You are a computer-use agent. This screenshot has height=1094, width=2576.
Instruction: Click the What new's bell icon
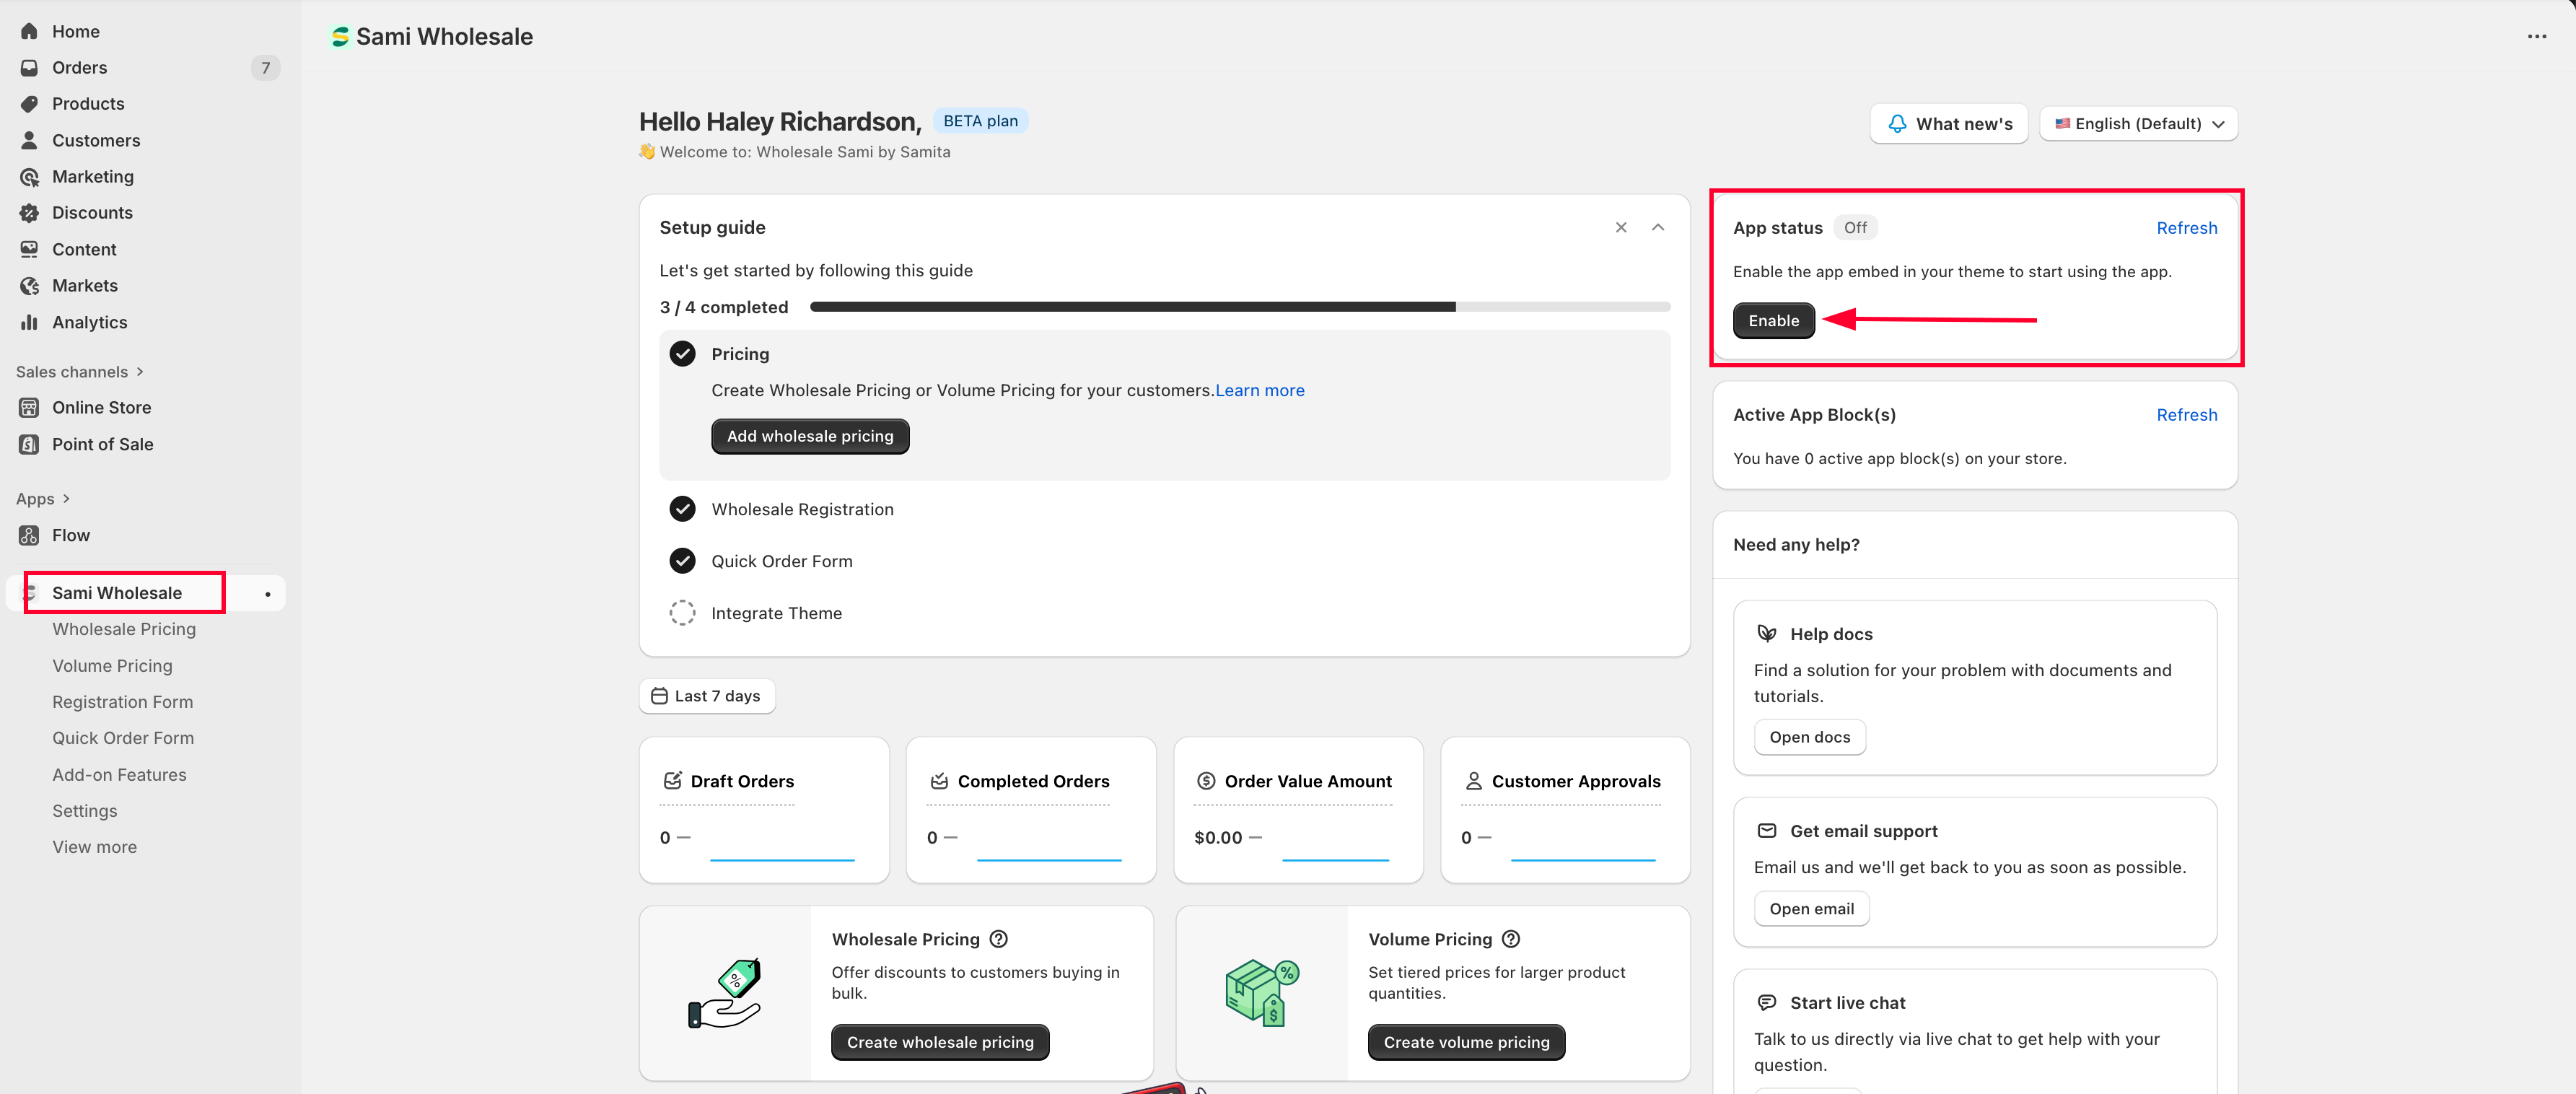pyautogui.click(x=1896, y=124)
